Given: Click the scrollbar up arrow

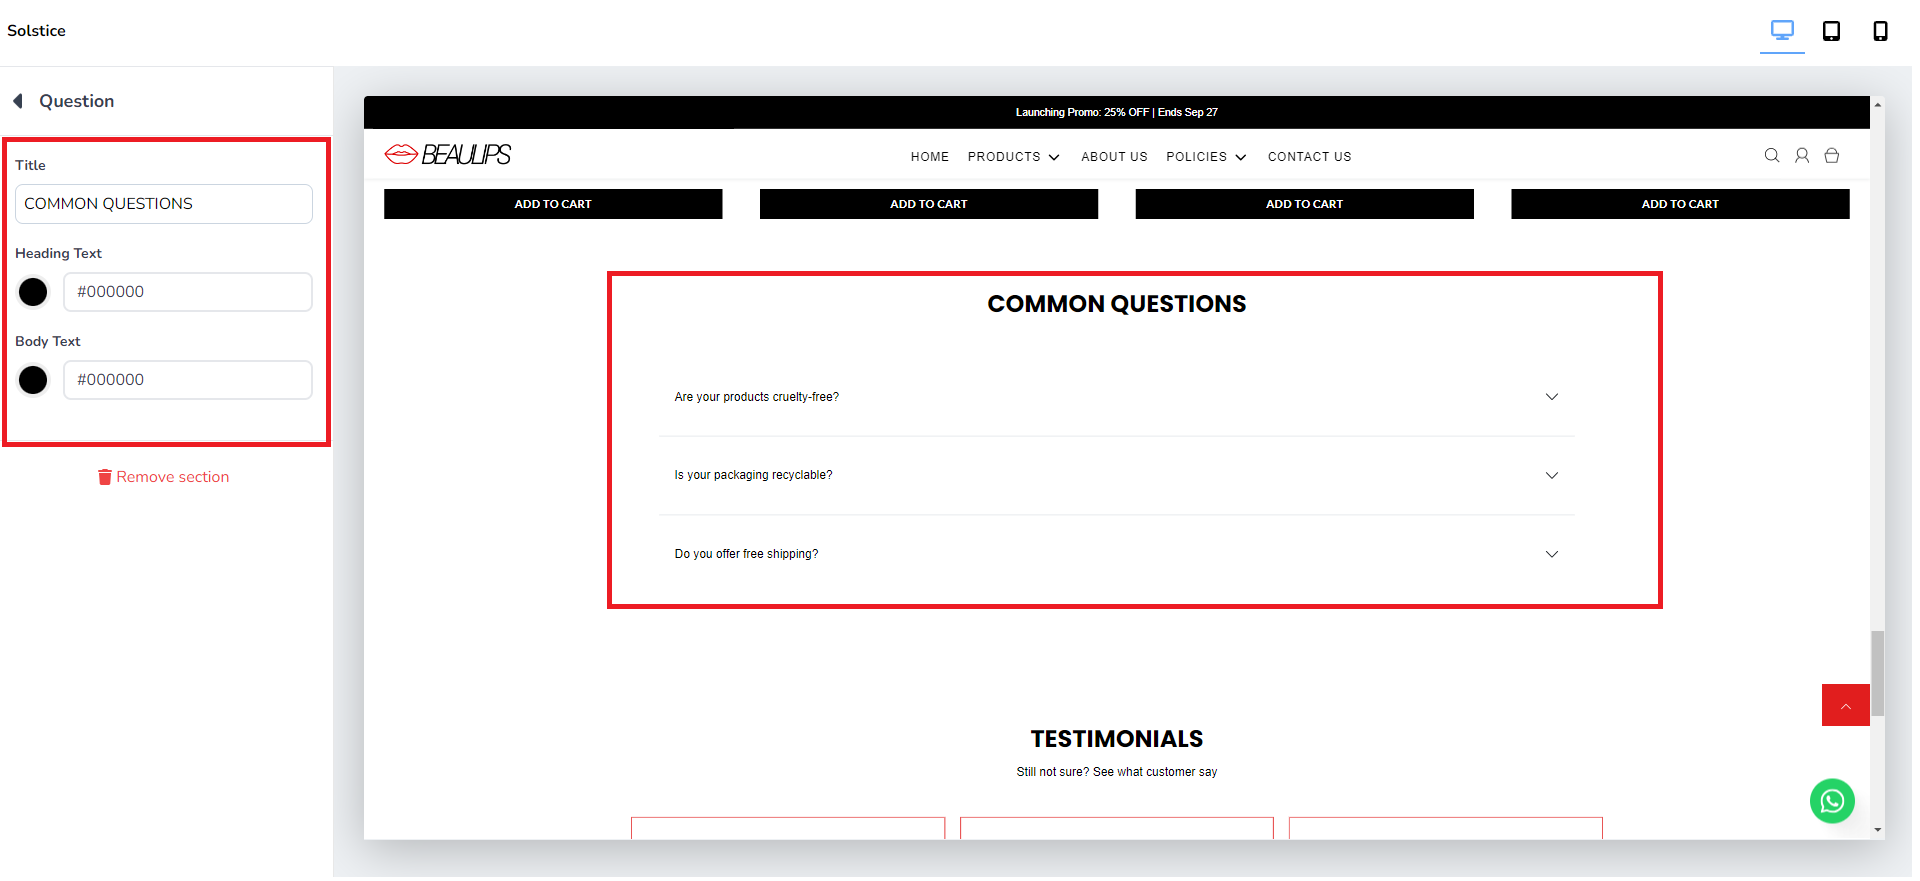Looking at the screenshot, I should tap(1877, 104).
